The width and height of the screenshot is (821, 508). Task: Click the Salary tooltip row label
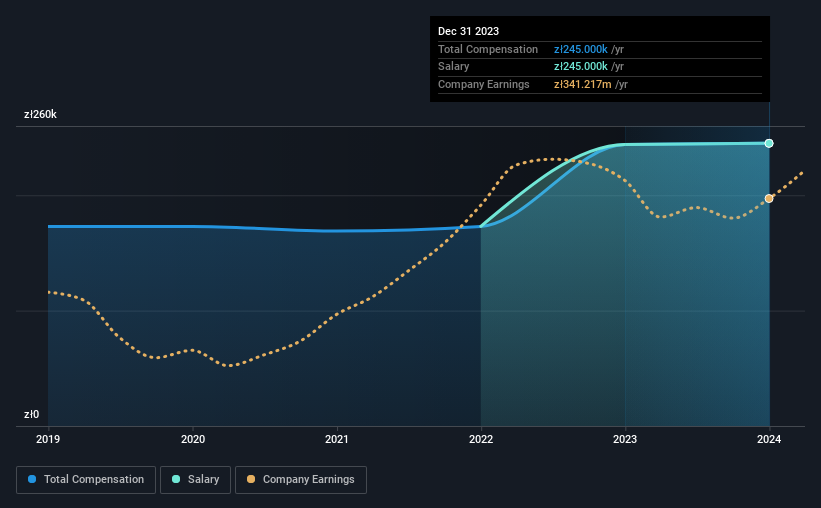(x=453, y=67)
